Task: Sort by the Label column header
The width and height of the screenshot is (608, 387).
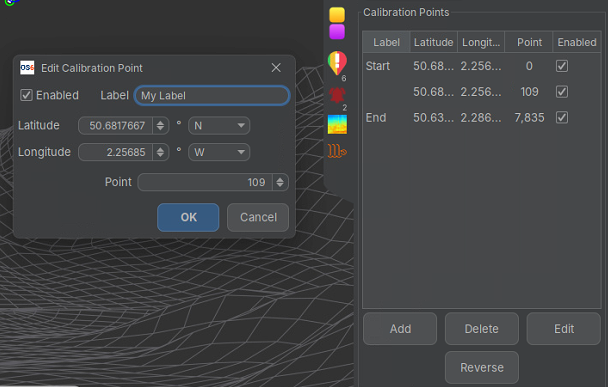Action: (x=386, y=42)
